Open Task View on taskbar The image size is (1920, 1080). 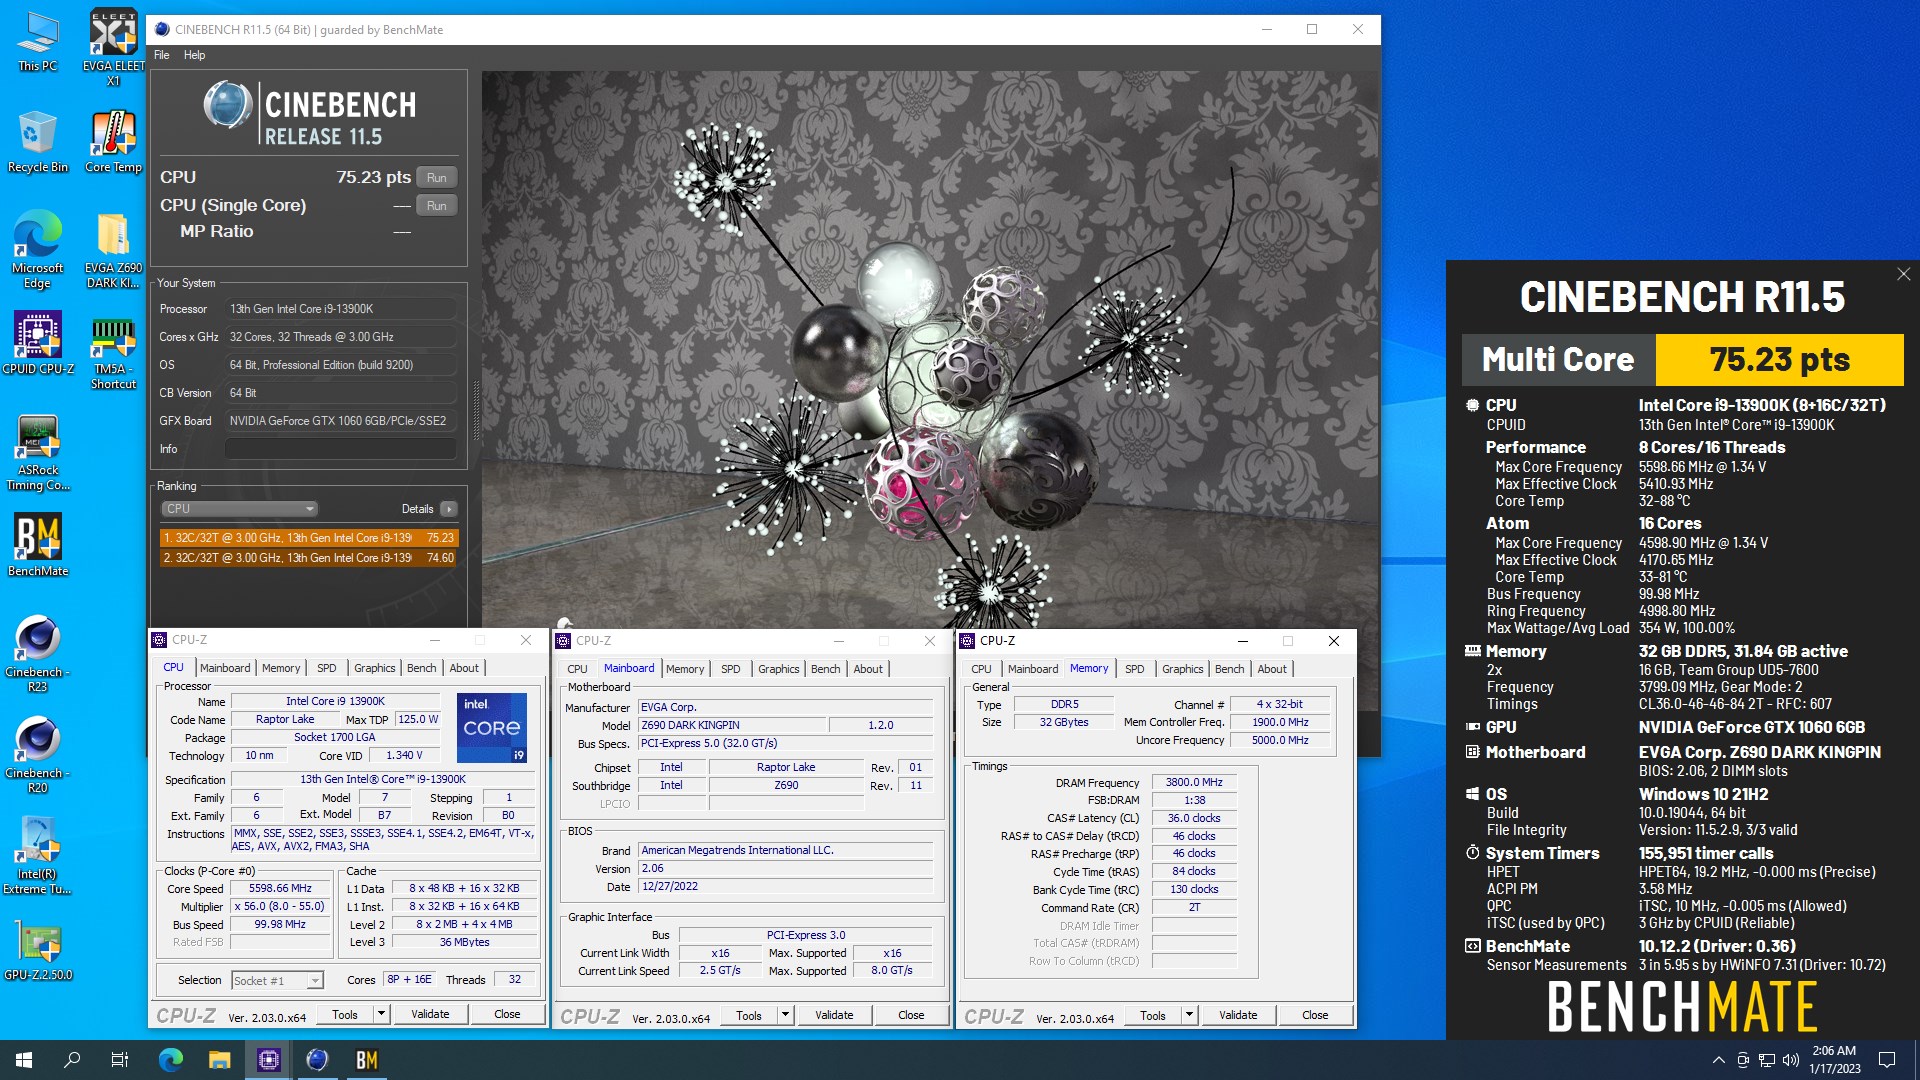(x=120, y=1060)
